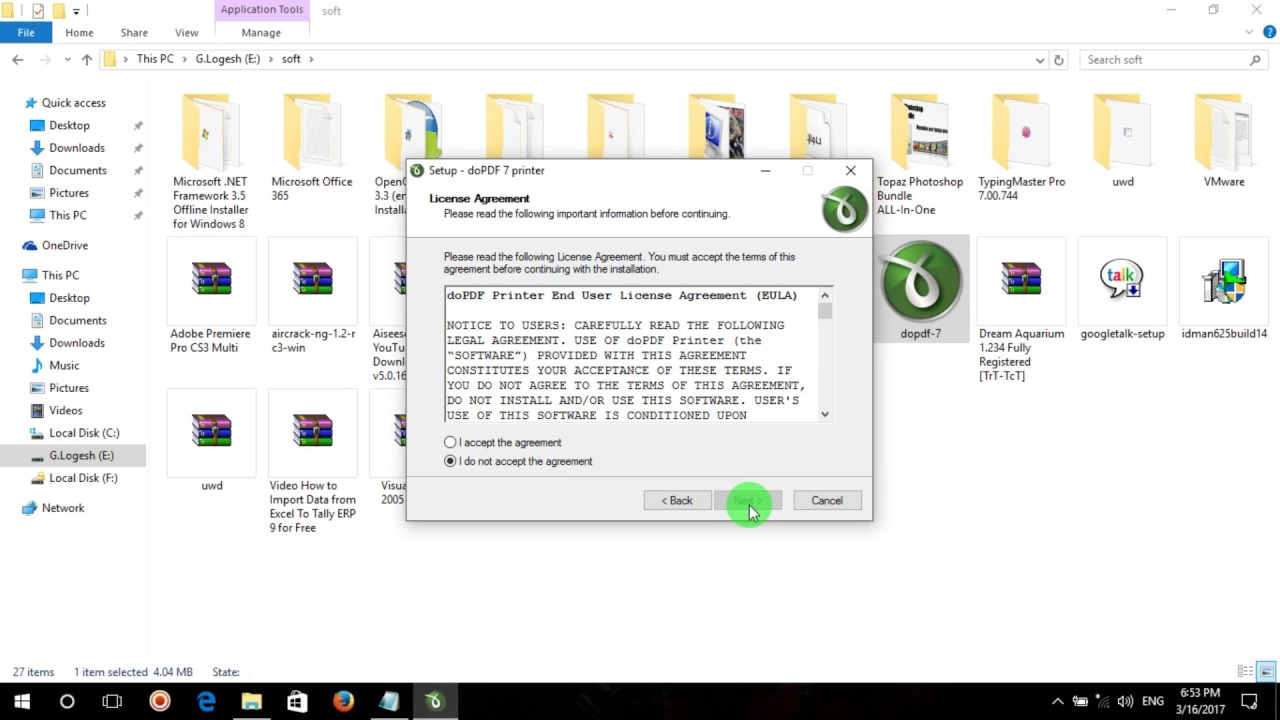The width and height of the screenshot is (1280, 720).
Task: Click the license agreement scrollbar thumb
Action: pyautogui.click(x=825, y=311)
